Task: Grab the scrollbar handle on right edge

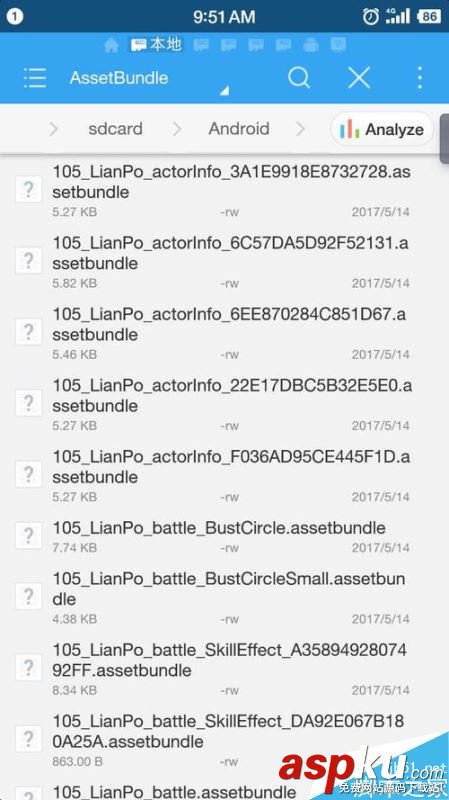Action: (x=444, y=139)
